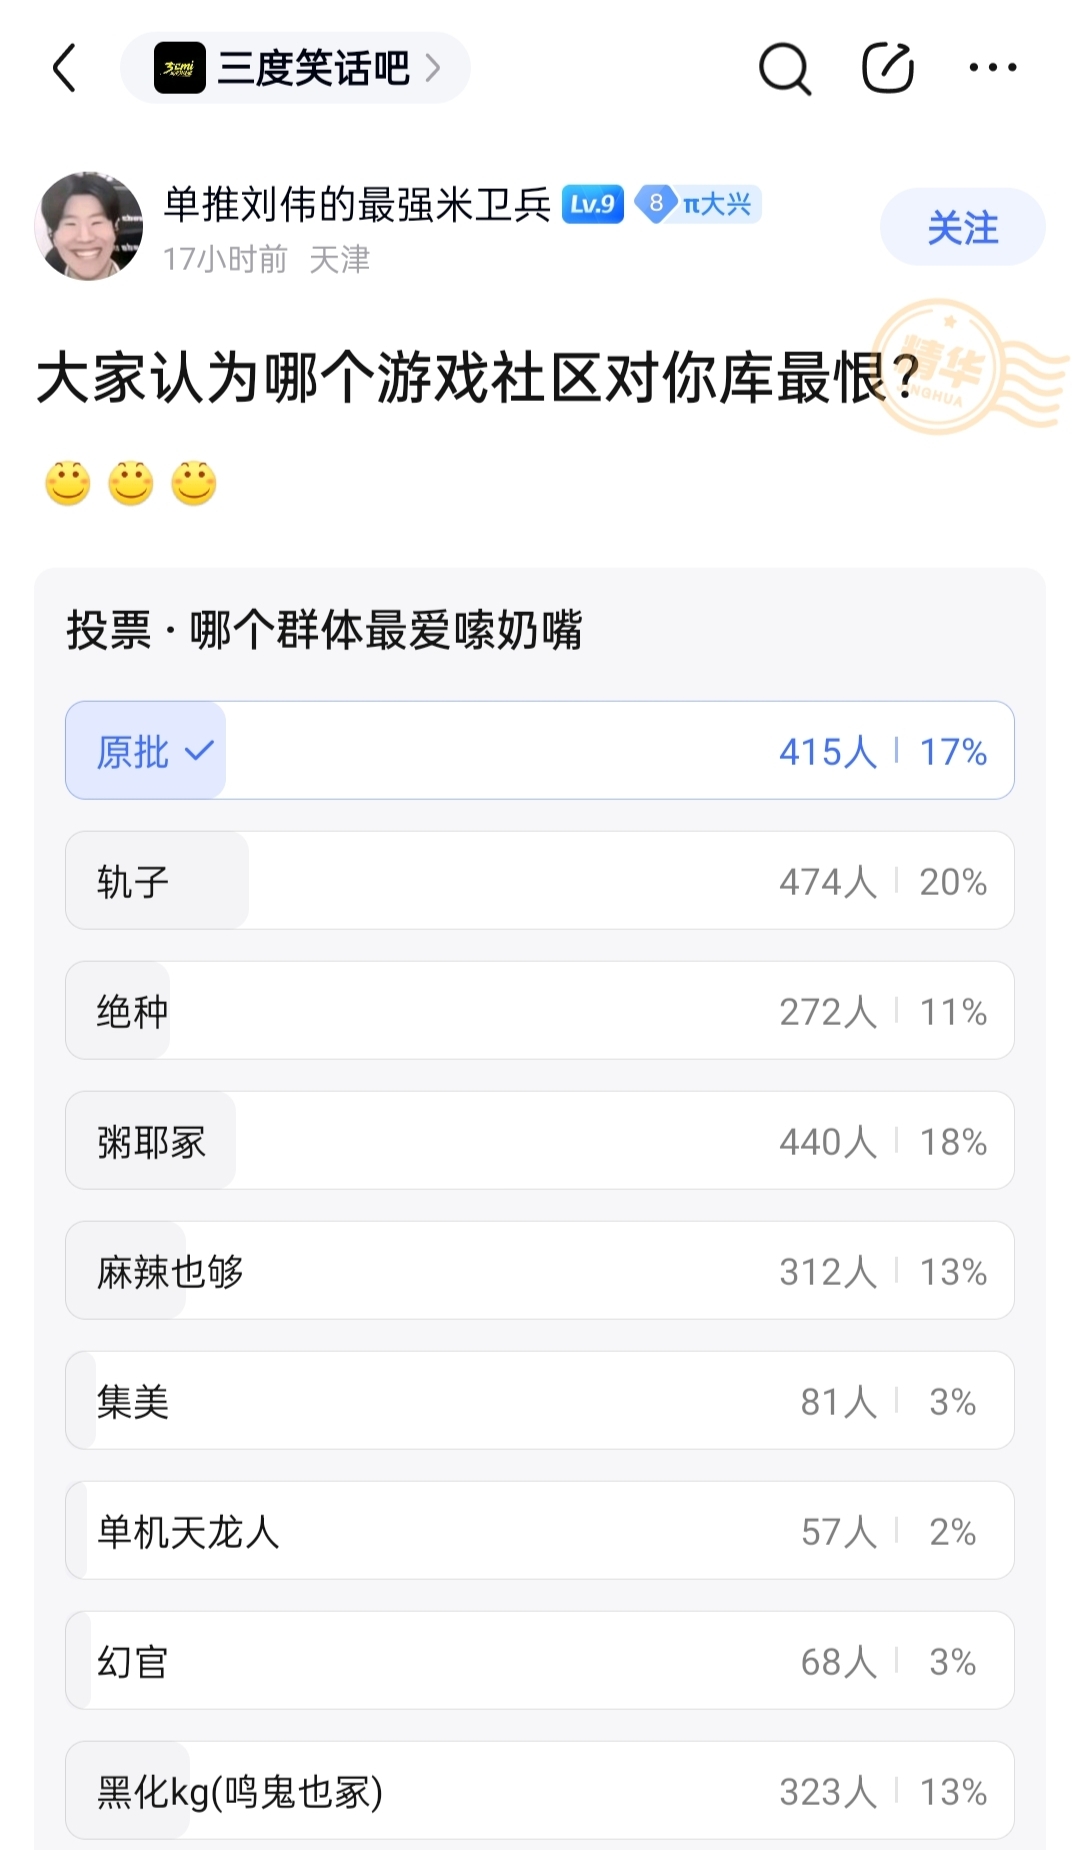Choose the 麻辣也够 poll option
Screen dimensions: 1074x1850
pyautogui.click(x=540, y=1270)
